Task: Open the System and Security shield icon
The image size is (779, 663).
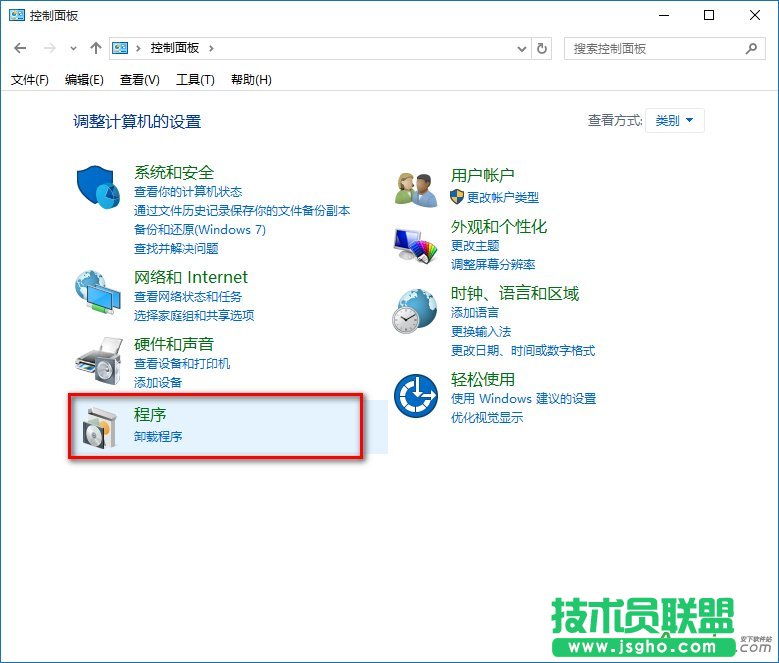Action: 98,187
